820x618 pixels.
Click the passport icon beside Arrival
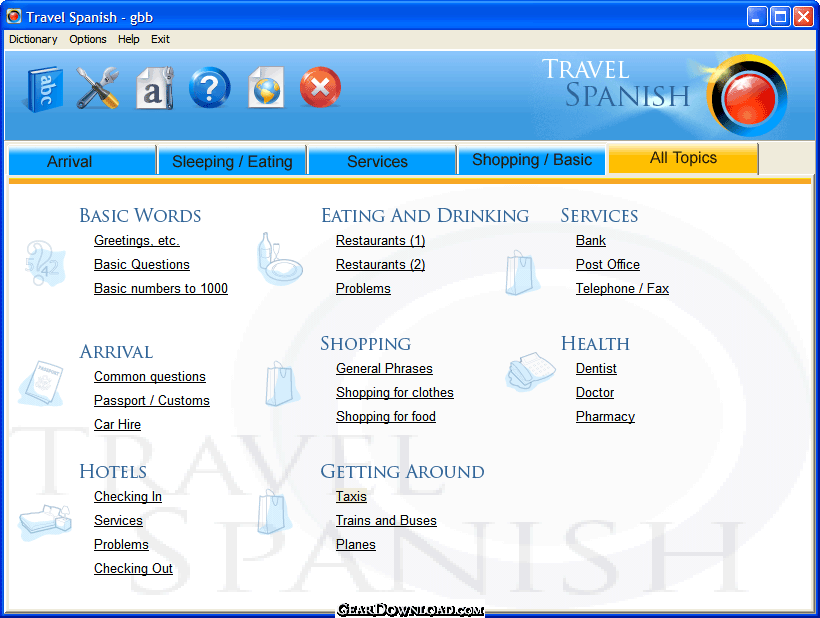coord(41,383)
